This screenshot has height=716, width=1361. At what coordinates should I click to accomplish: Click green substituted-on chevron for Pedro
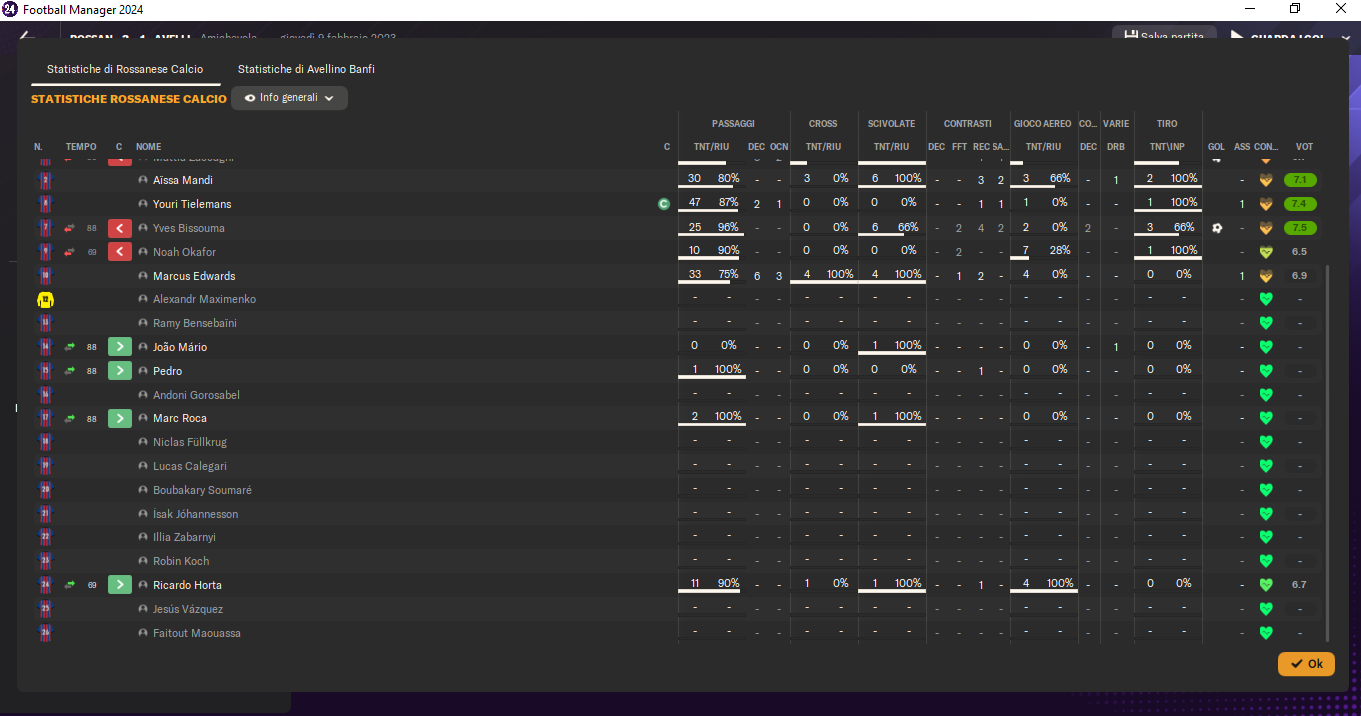point(120,371)
